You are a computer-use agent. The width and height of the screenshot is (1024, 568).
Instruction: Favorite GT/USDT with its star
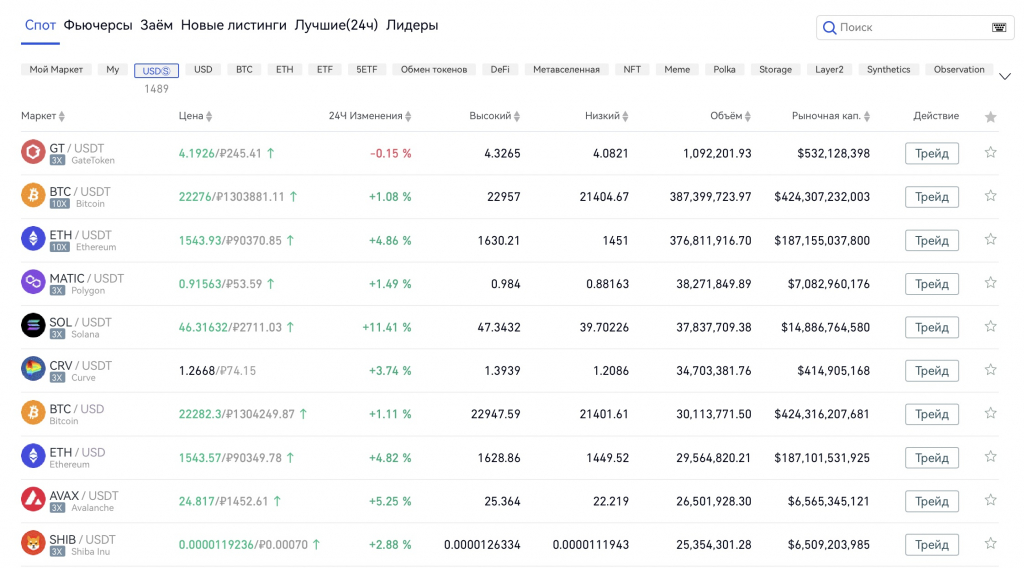coord(991,152)
